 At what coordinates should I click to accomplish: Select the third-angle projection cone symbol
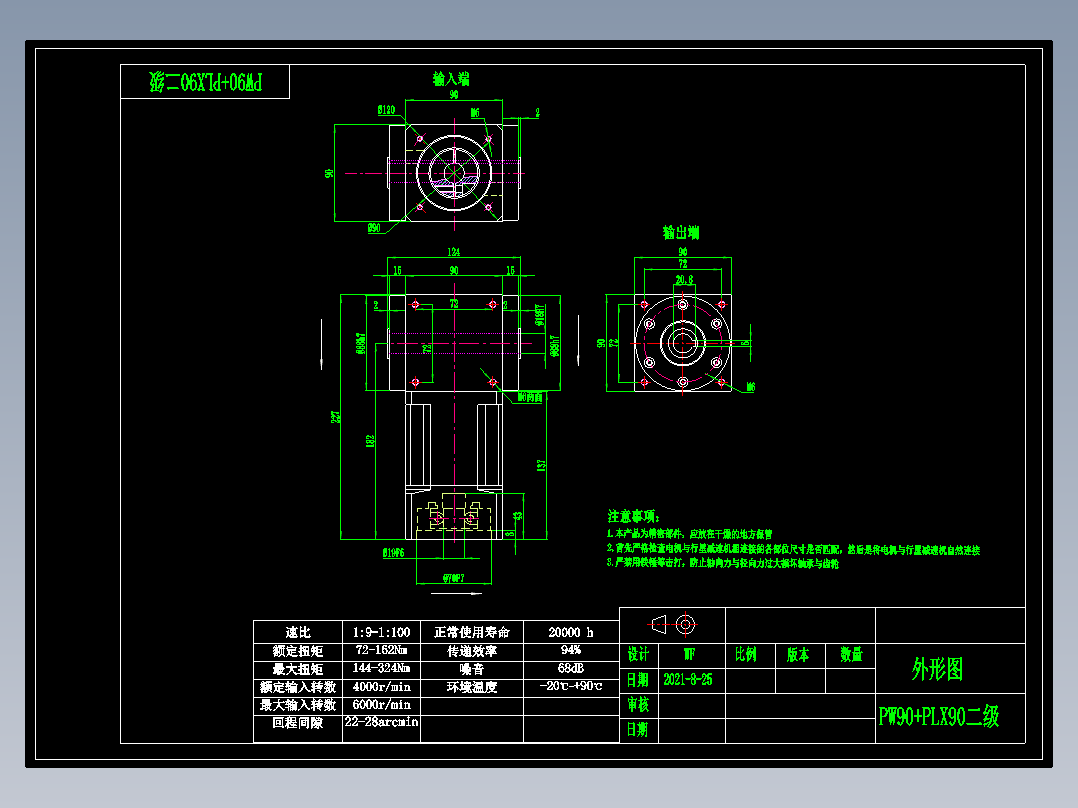(x=657, y=623)
